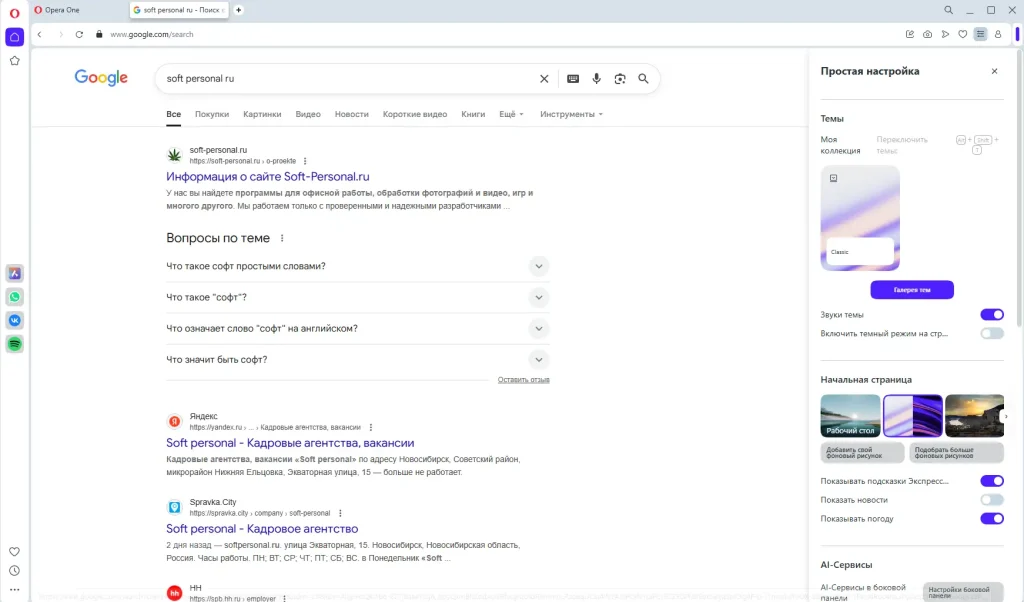Select the purple wave wallpaper thumbnail

point(912,415)
